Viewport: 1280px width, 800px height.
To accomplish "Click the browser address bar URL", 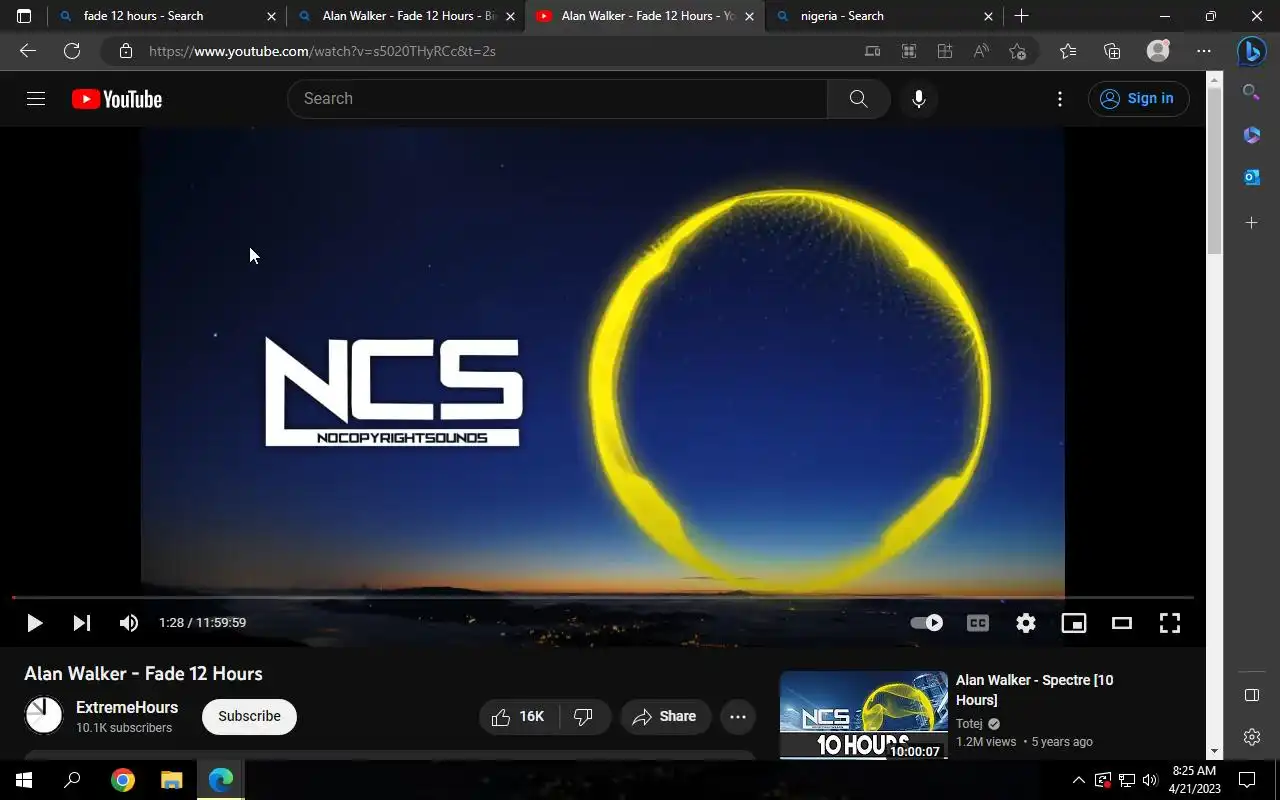I will (322, 51).
